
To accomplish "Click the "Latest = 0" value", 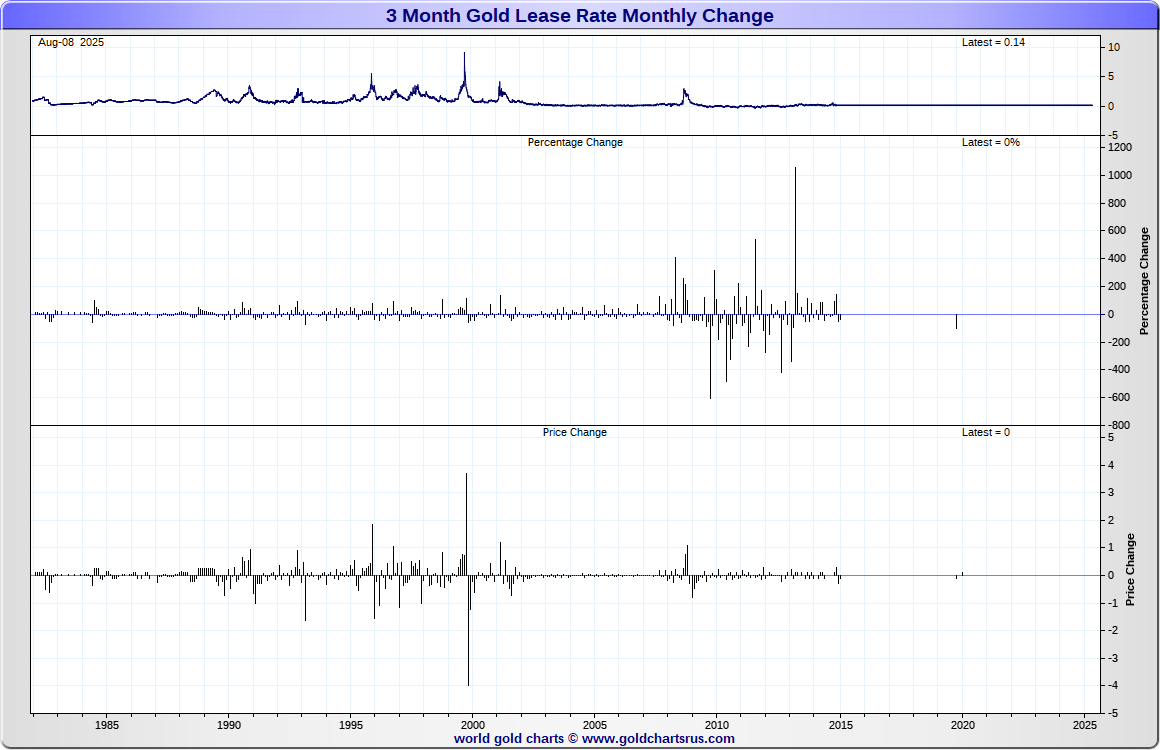I will click(x=985, y=433).
